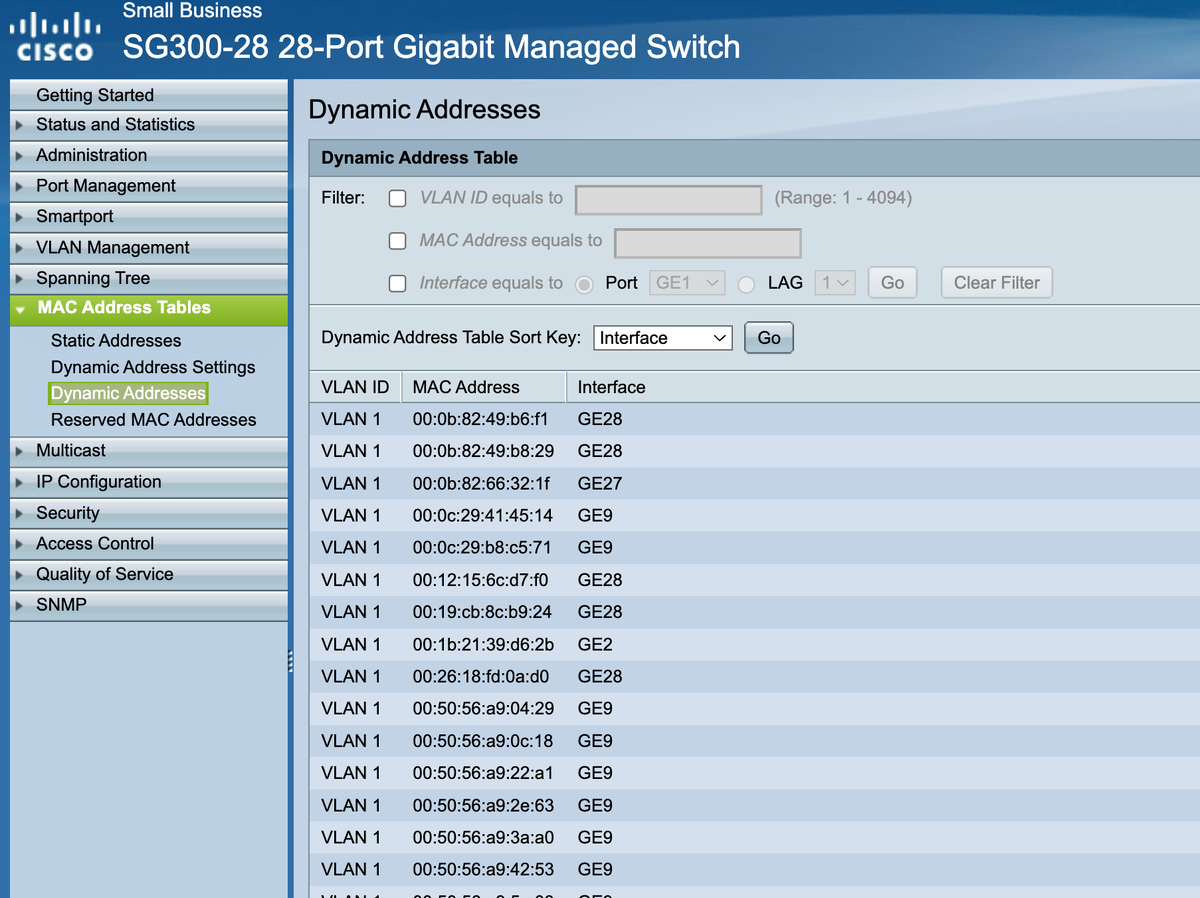
Task: Select MAC address 00:0b:82:49:b6:f1
Action: coord(480,419)
